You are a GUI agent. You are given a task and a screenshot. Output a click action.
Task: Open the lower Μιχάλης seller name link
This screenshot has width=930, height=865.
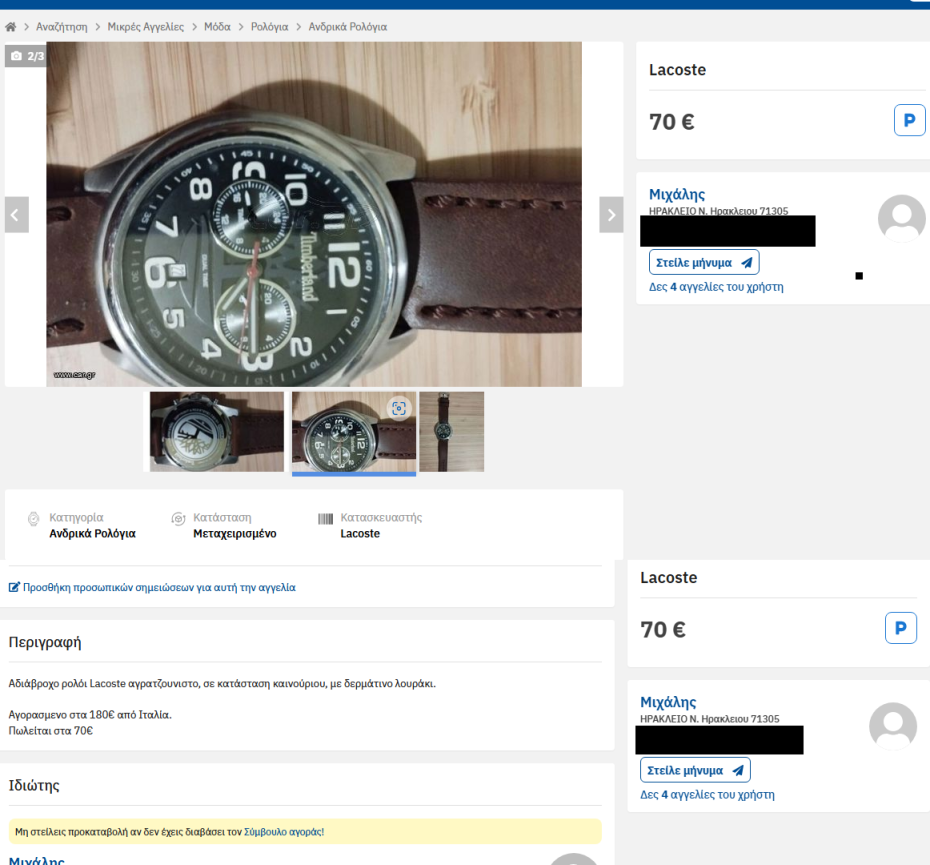(x=668, y=702)
